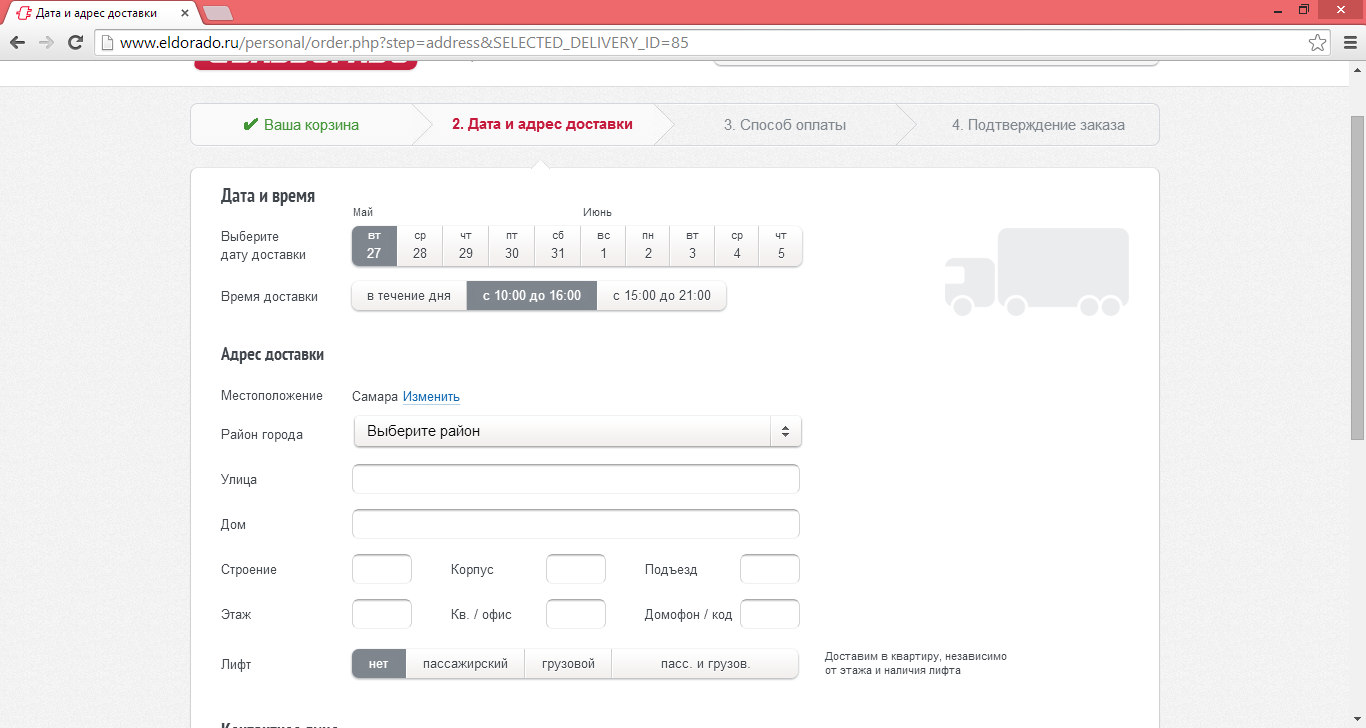This screenshot has height=728, width=1366.
Task: Go to step '3. Способ оплаты'
Action: click(x=785, y=125)
